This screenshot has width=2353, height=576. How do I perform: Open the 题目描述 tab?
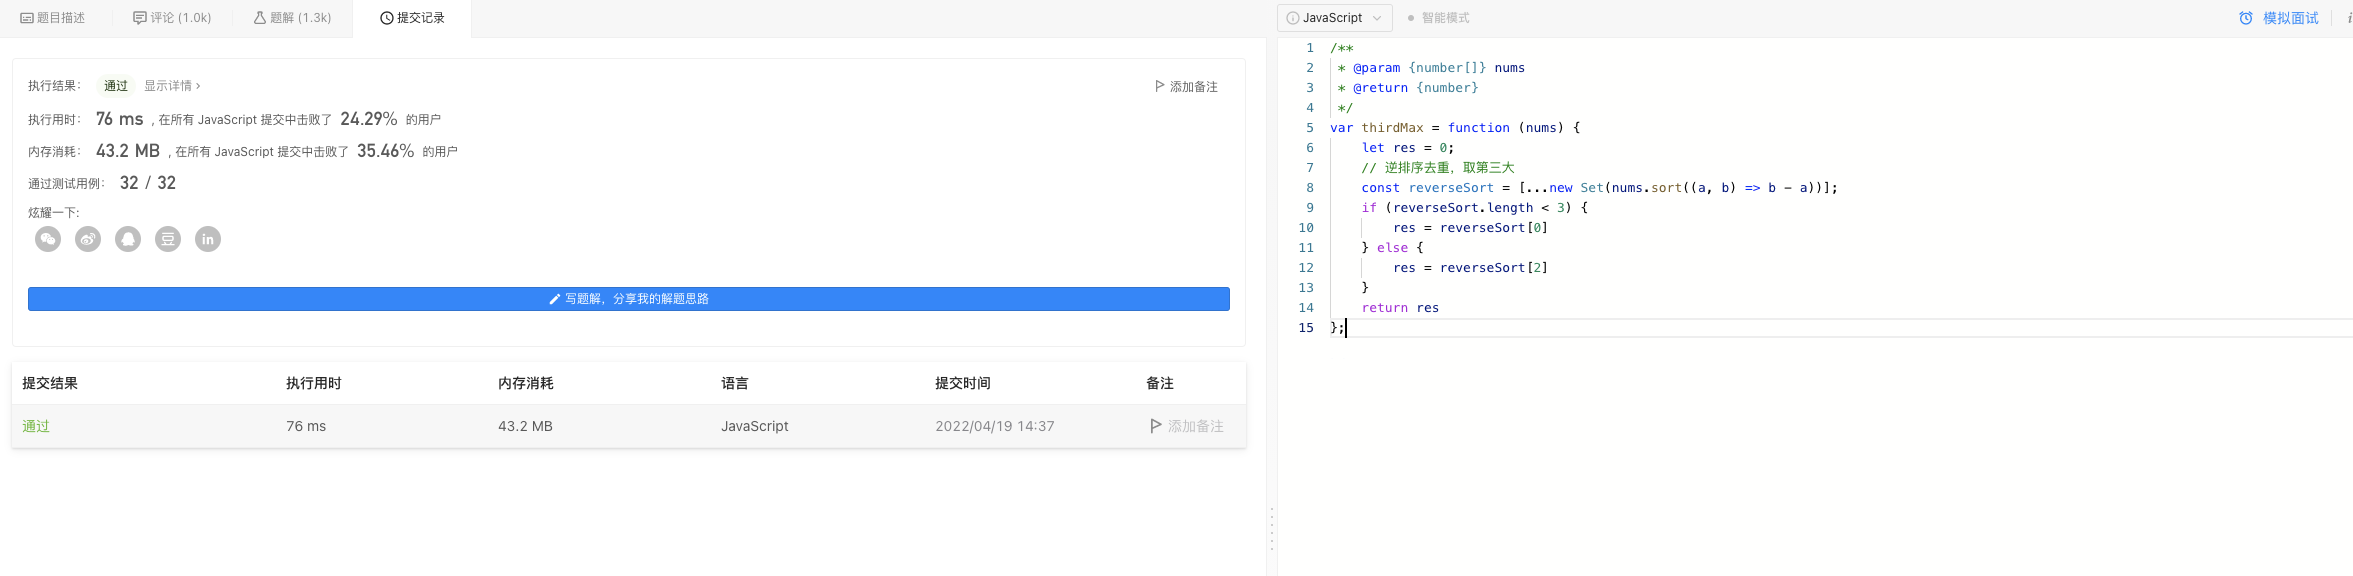tap(53, 18)
